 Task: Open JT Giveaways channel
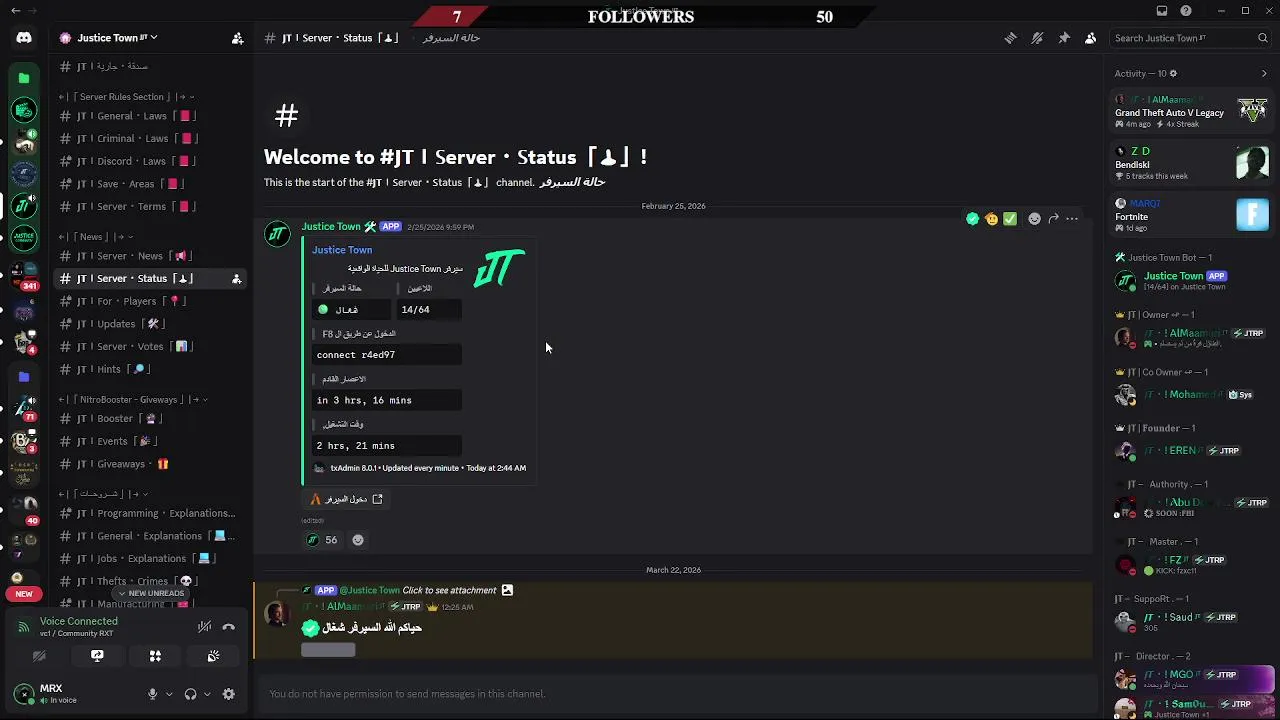coord(150,464)
